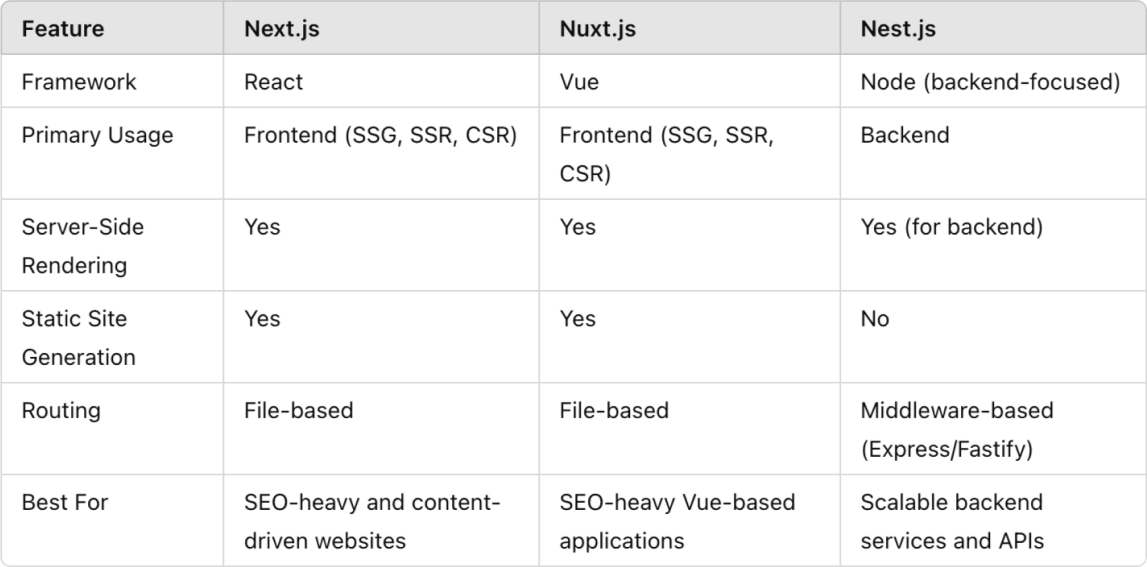Click the Server-Side Rendering row label

83,246
